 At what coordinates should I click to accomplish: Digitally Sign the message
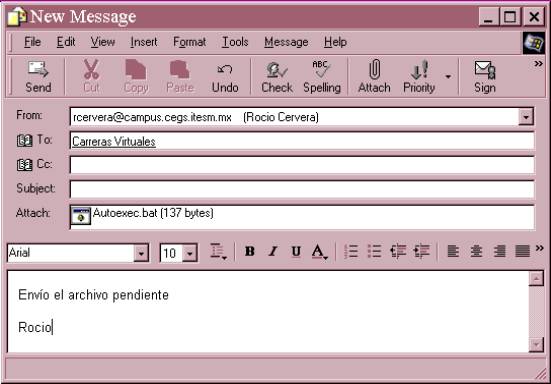click(x=485, y=76)
